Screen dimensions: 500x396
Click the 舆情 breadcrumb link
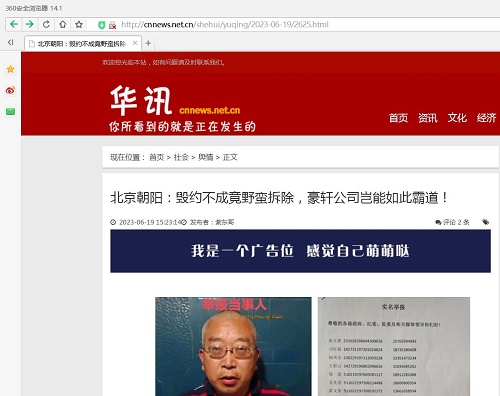coord(206,157)
